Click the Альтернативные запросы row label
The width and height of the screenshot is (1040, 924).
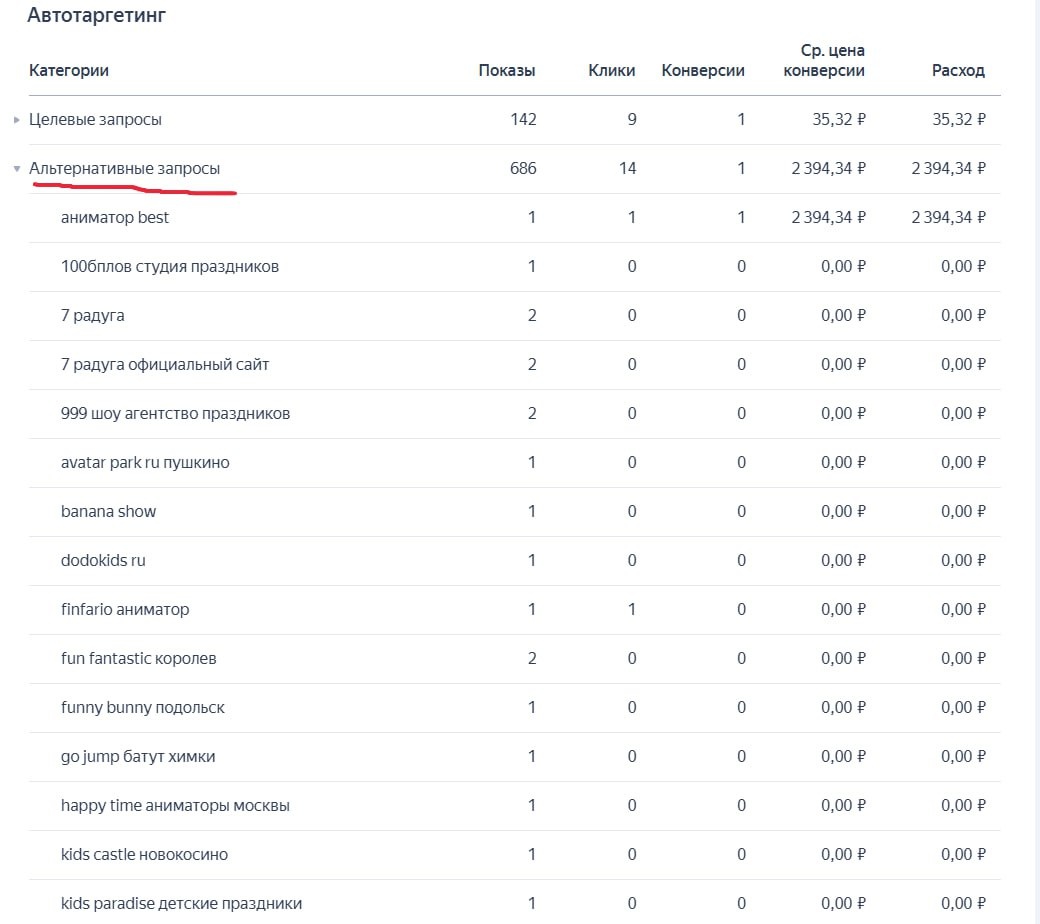click(124, 169)
